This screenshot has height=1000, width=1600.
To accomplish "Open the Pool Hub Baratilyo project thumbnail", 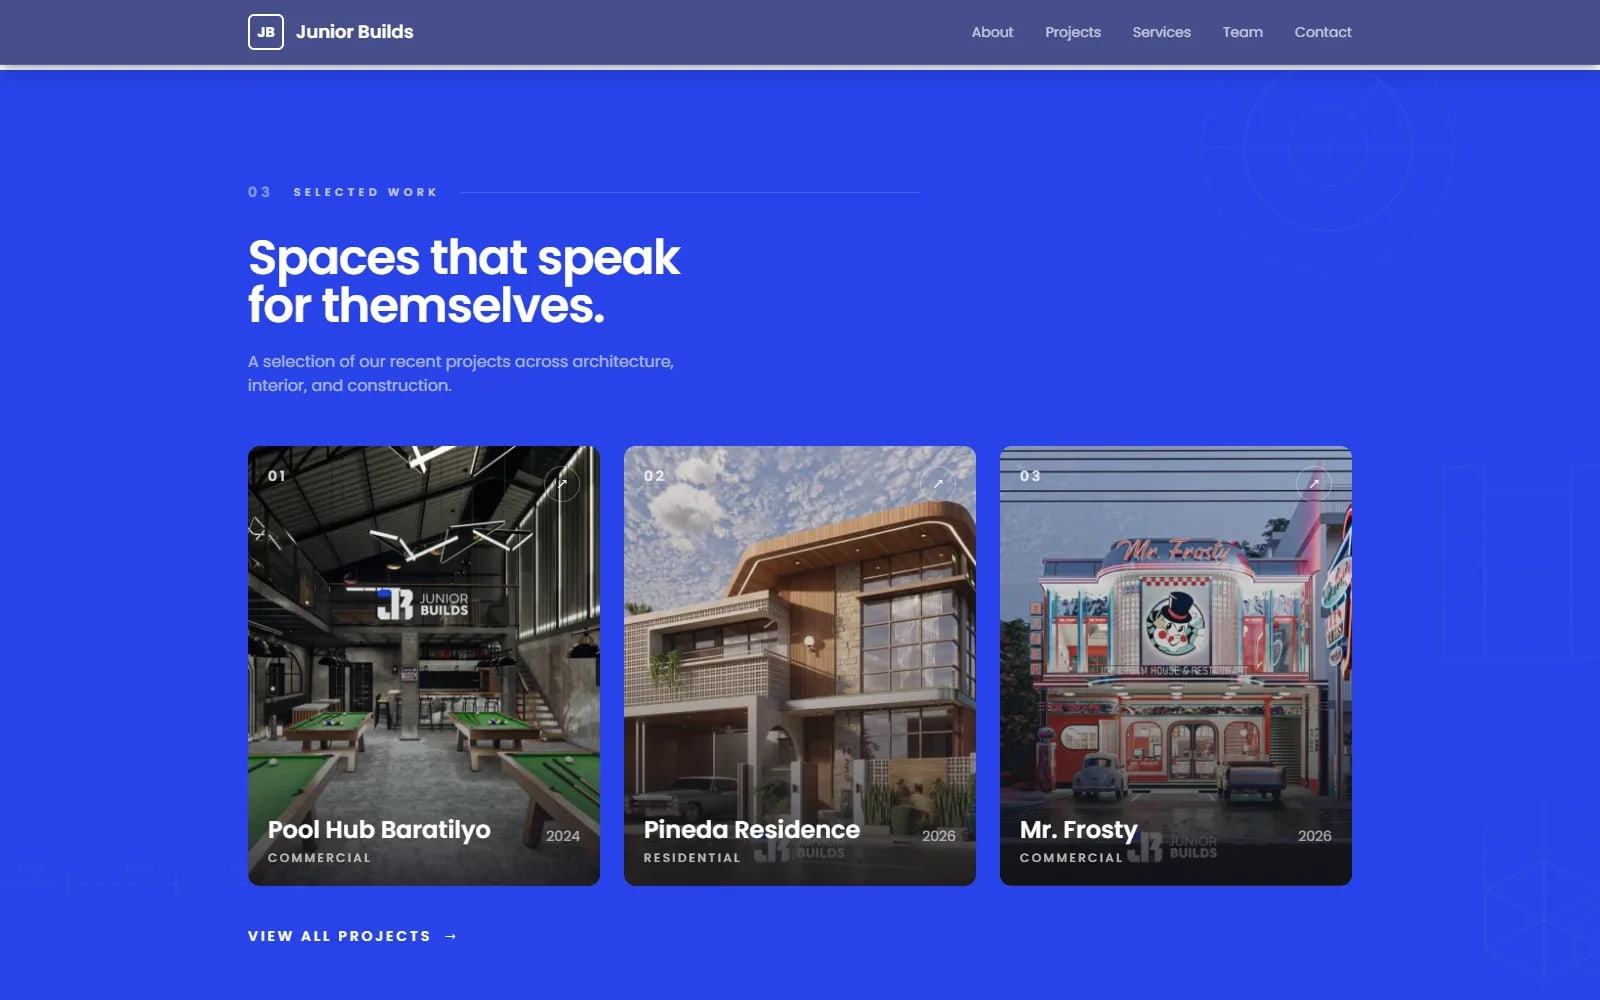I will click(x=424, y=665).
